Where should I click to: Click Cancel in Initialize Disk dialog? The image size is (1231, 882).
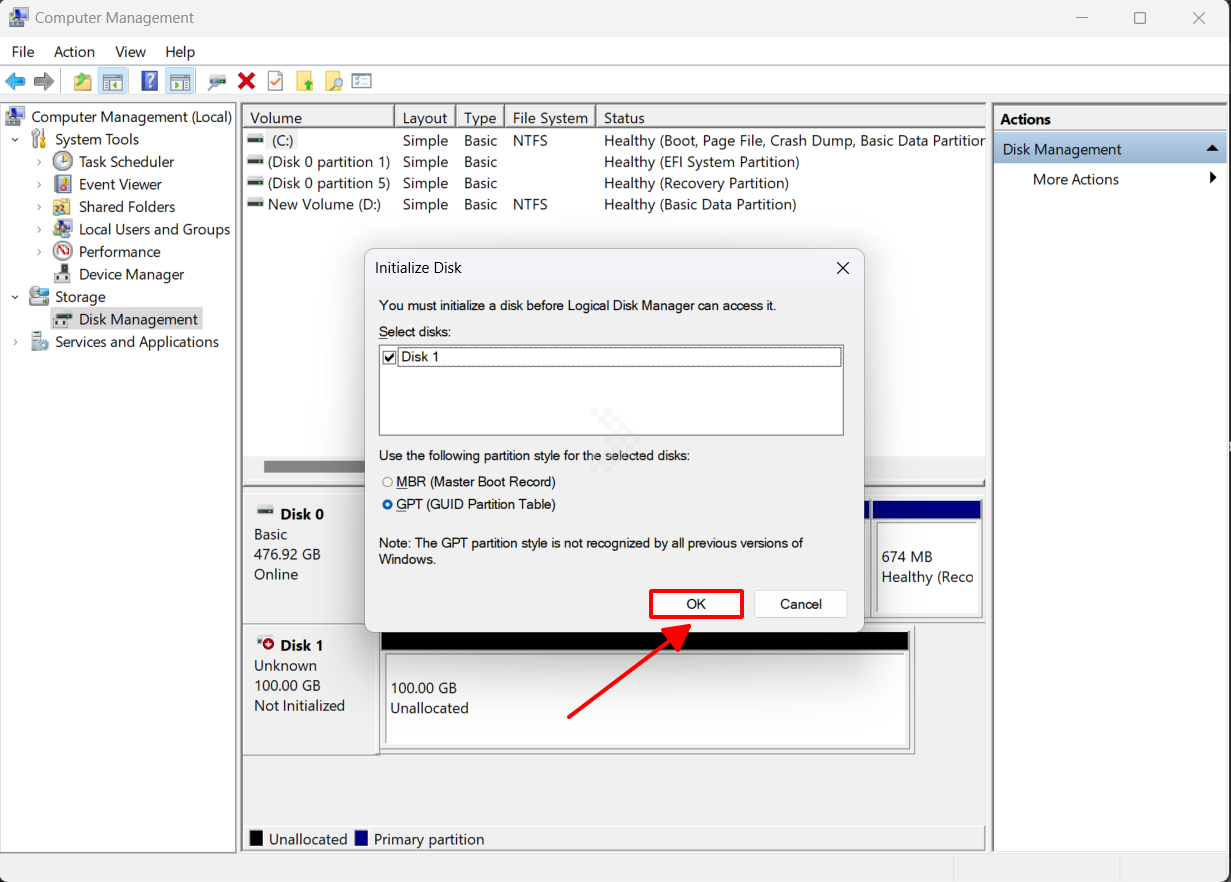pyautogui.click(x=800, y=604)
